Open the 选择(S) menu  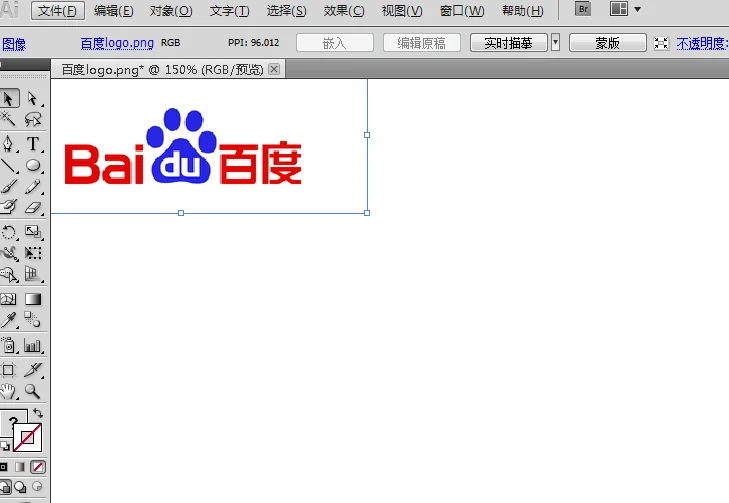(x=286, y=11)
